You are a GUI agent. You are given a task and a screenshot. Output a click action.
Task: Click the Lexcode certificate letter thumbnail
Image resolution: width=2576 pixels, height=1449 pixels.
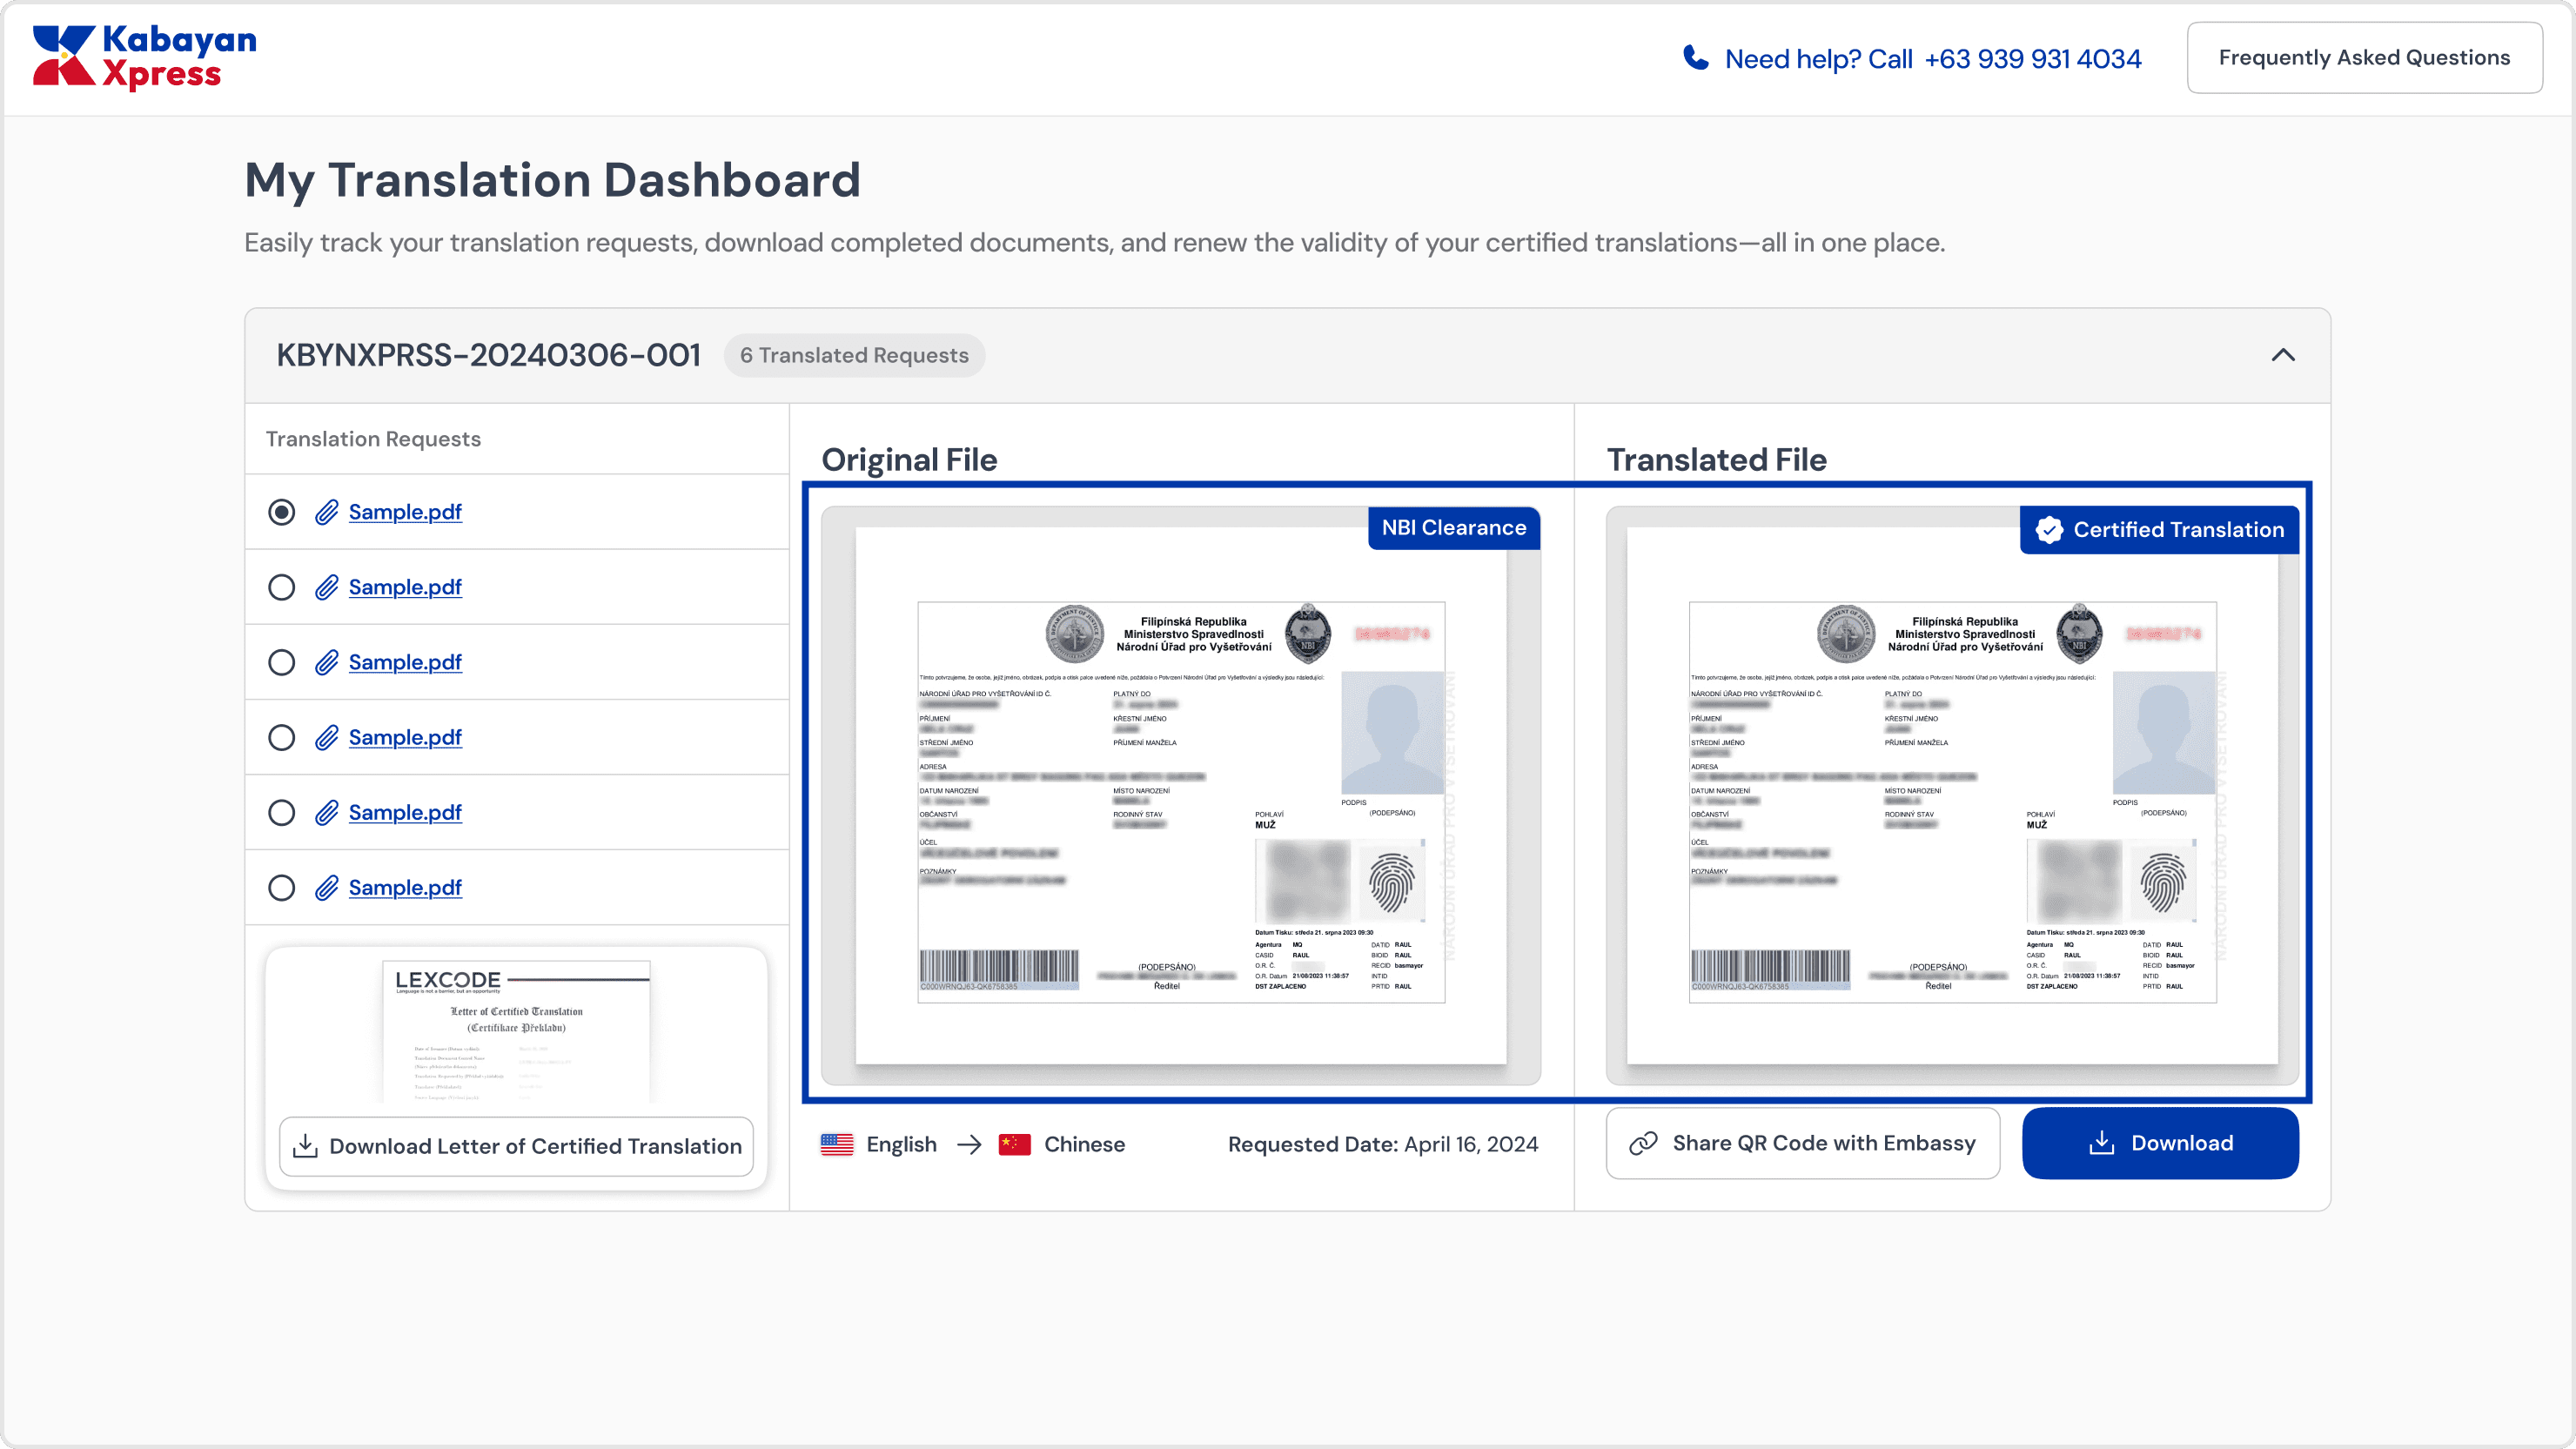tap(516, 1030)
